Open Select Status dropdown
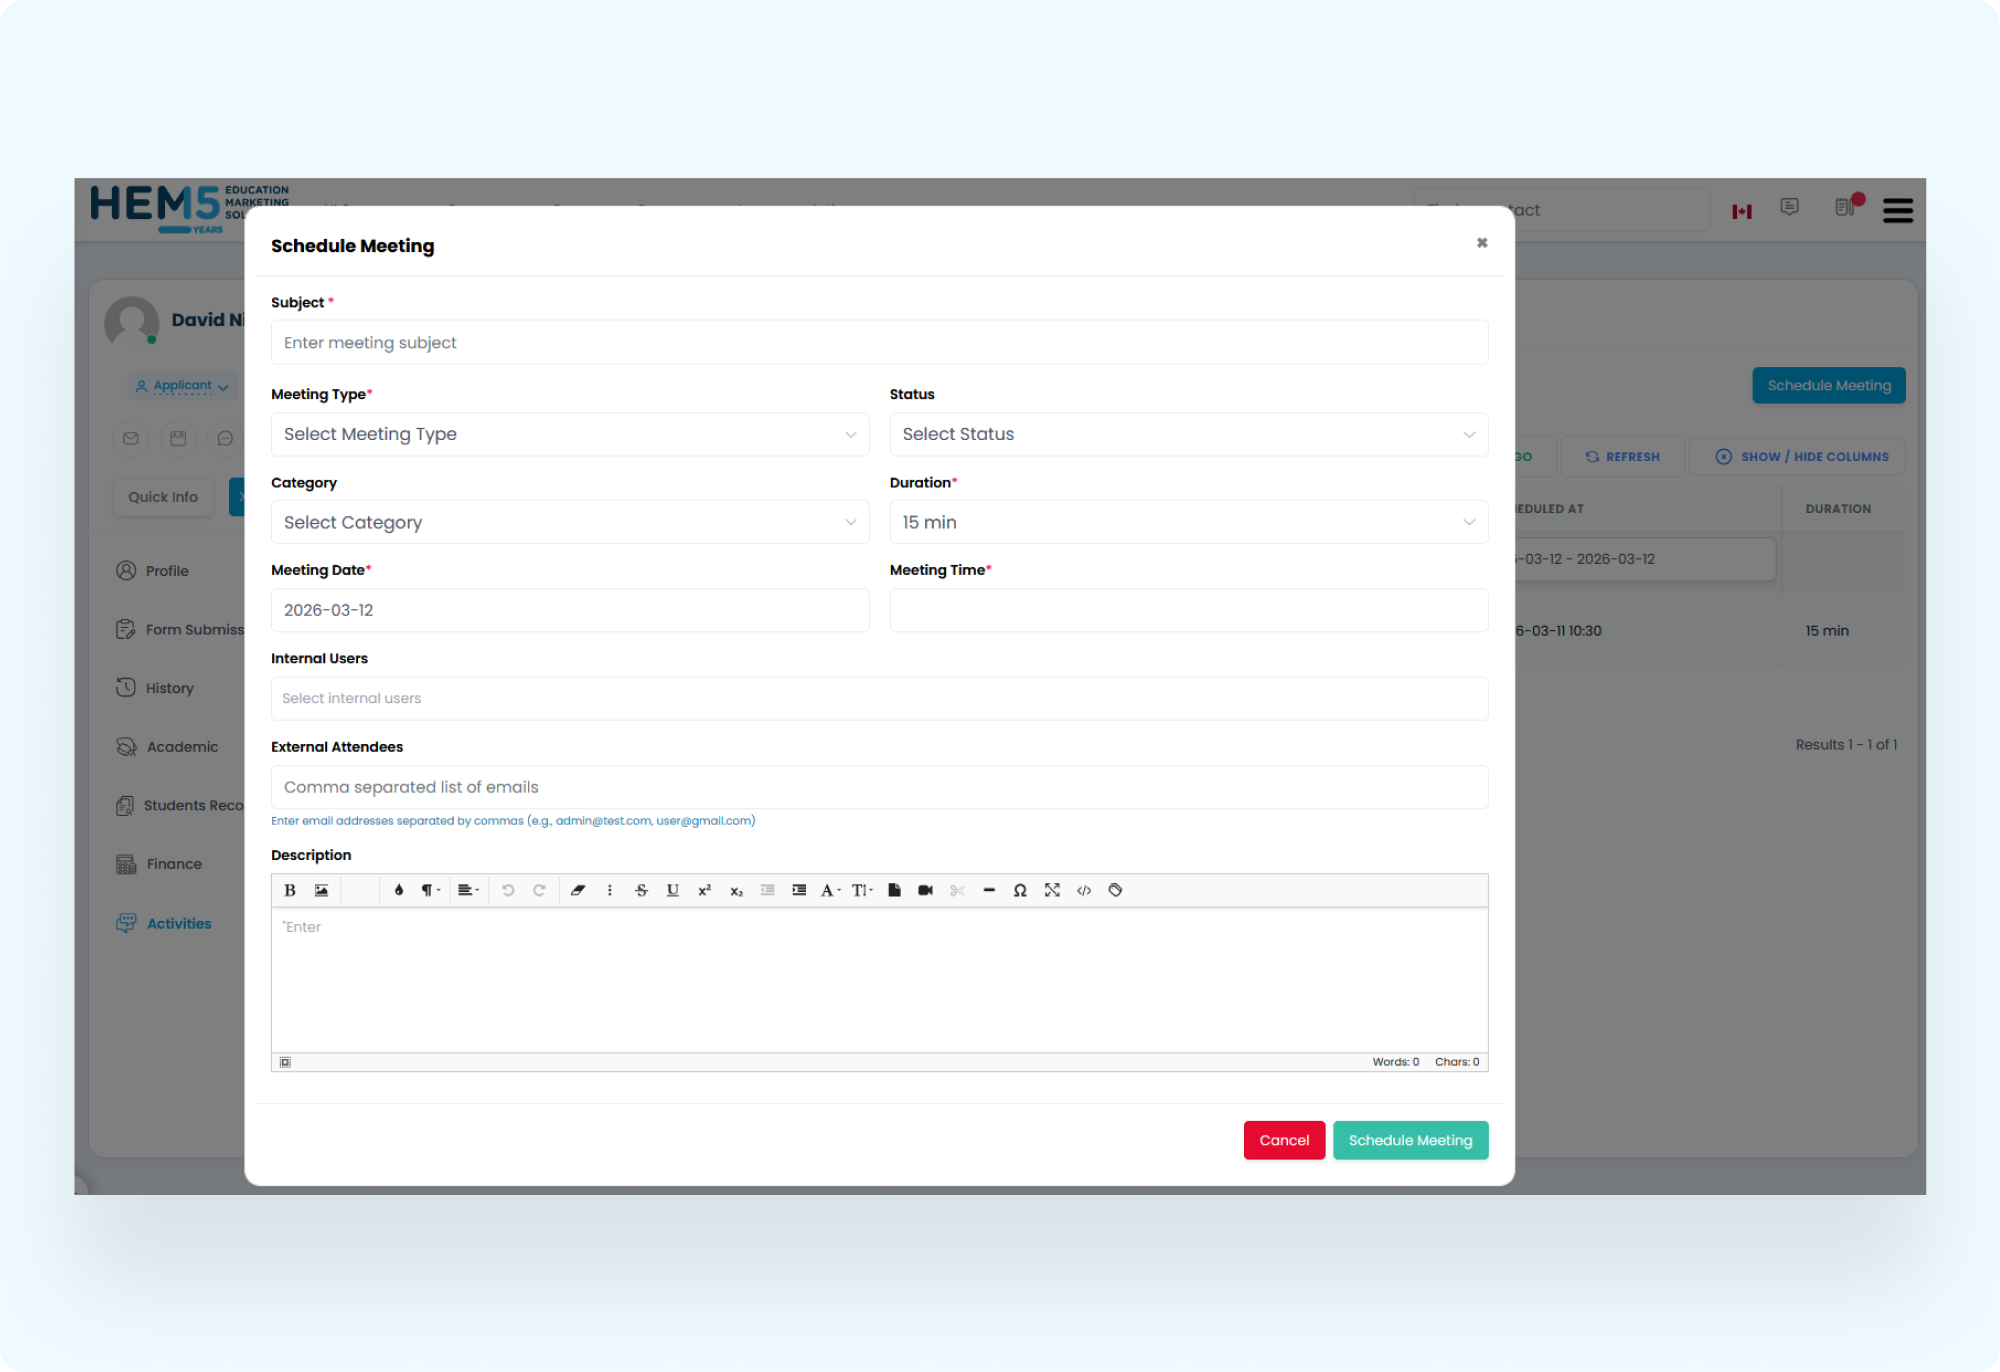Viewport: 2000px width, 1372px height. click(x=1188, y=434)
